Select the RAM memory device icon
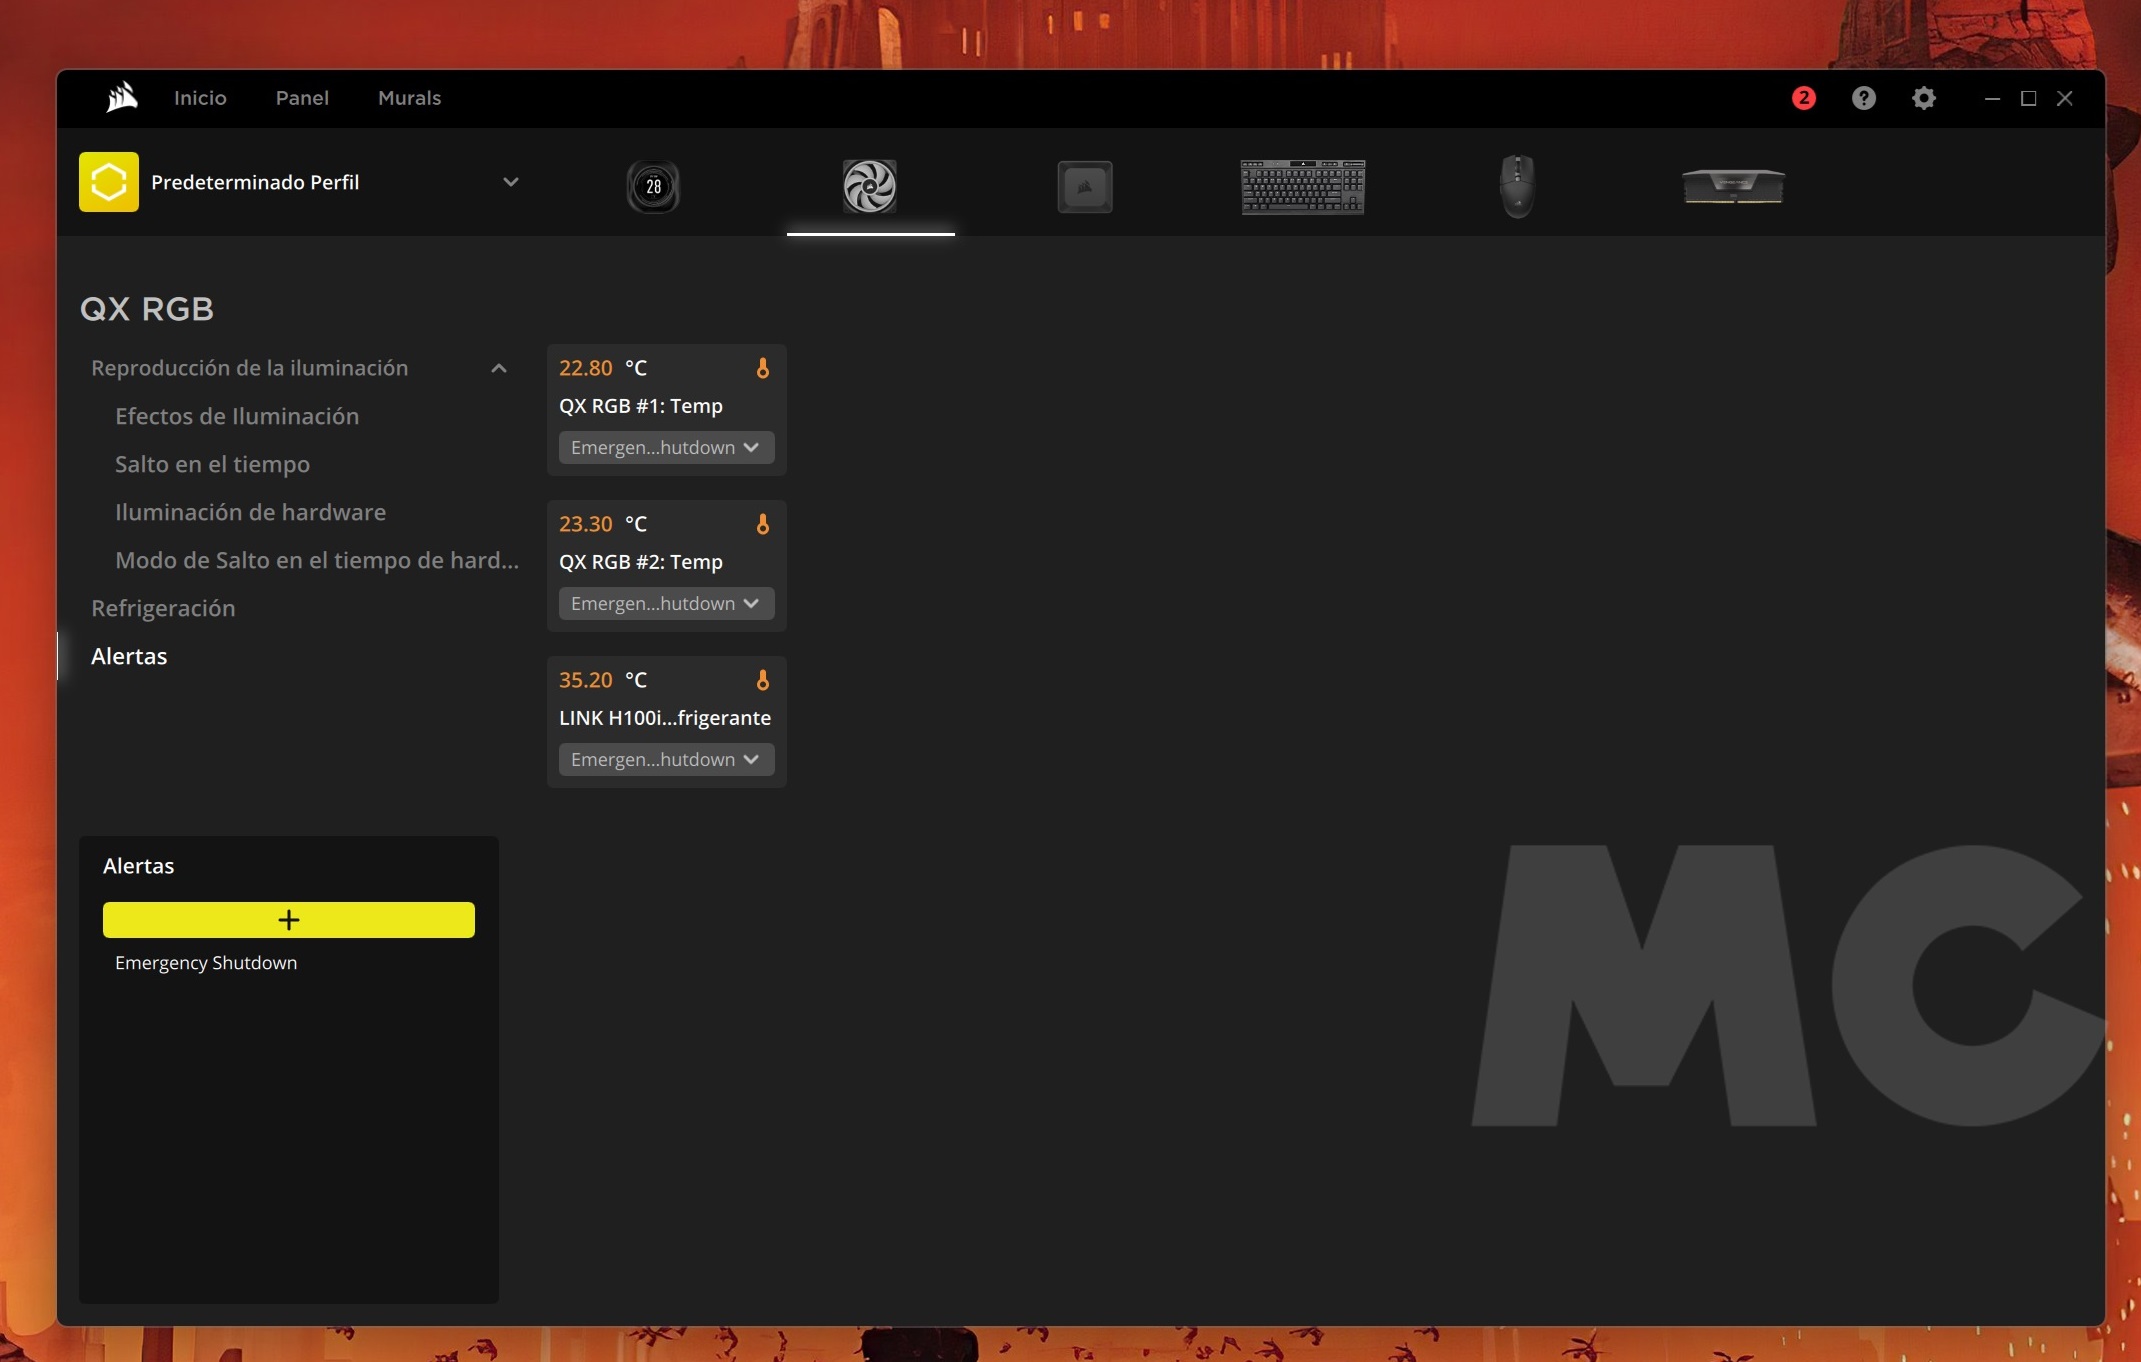2141x1362 pixels. click(x=1733, y=186)
